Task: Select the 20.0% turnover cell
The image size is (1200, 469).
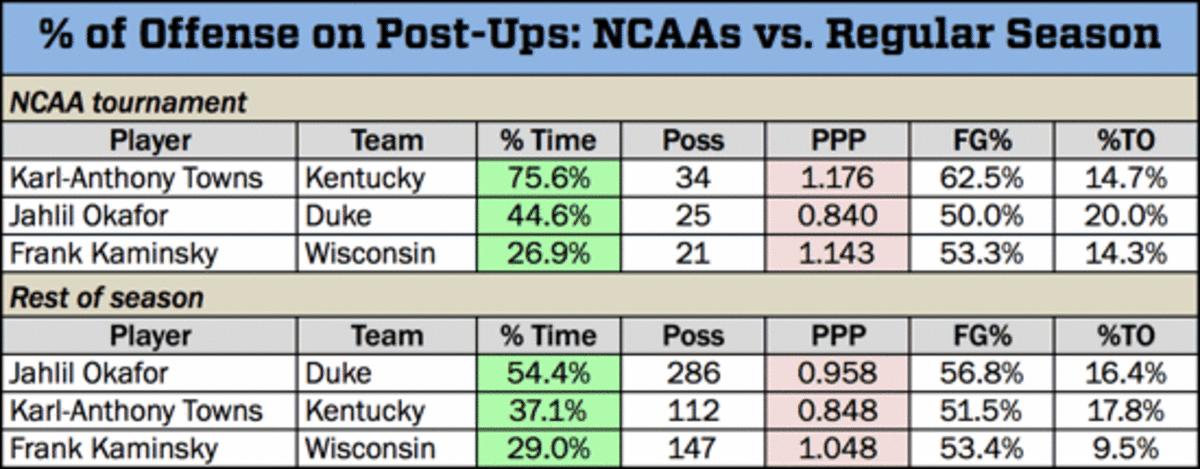Action: (x=1125, y=215)
